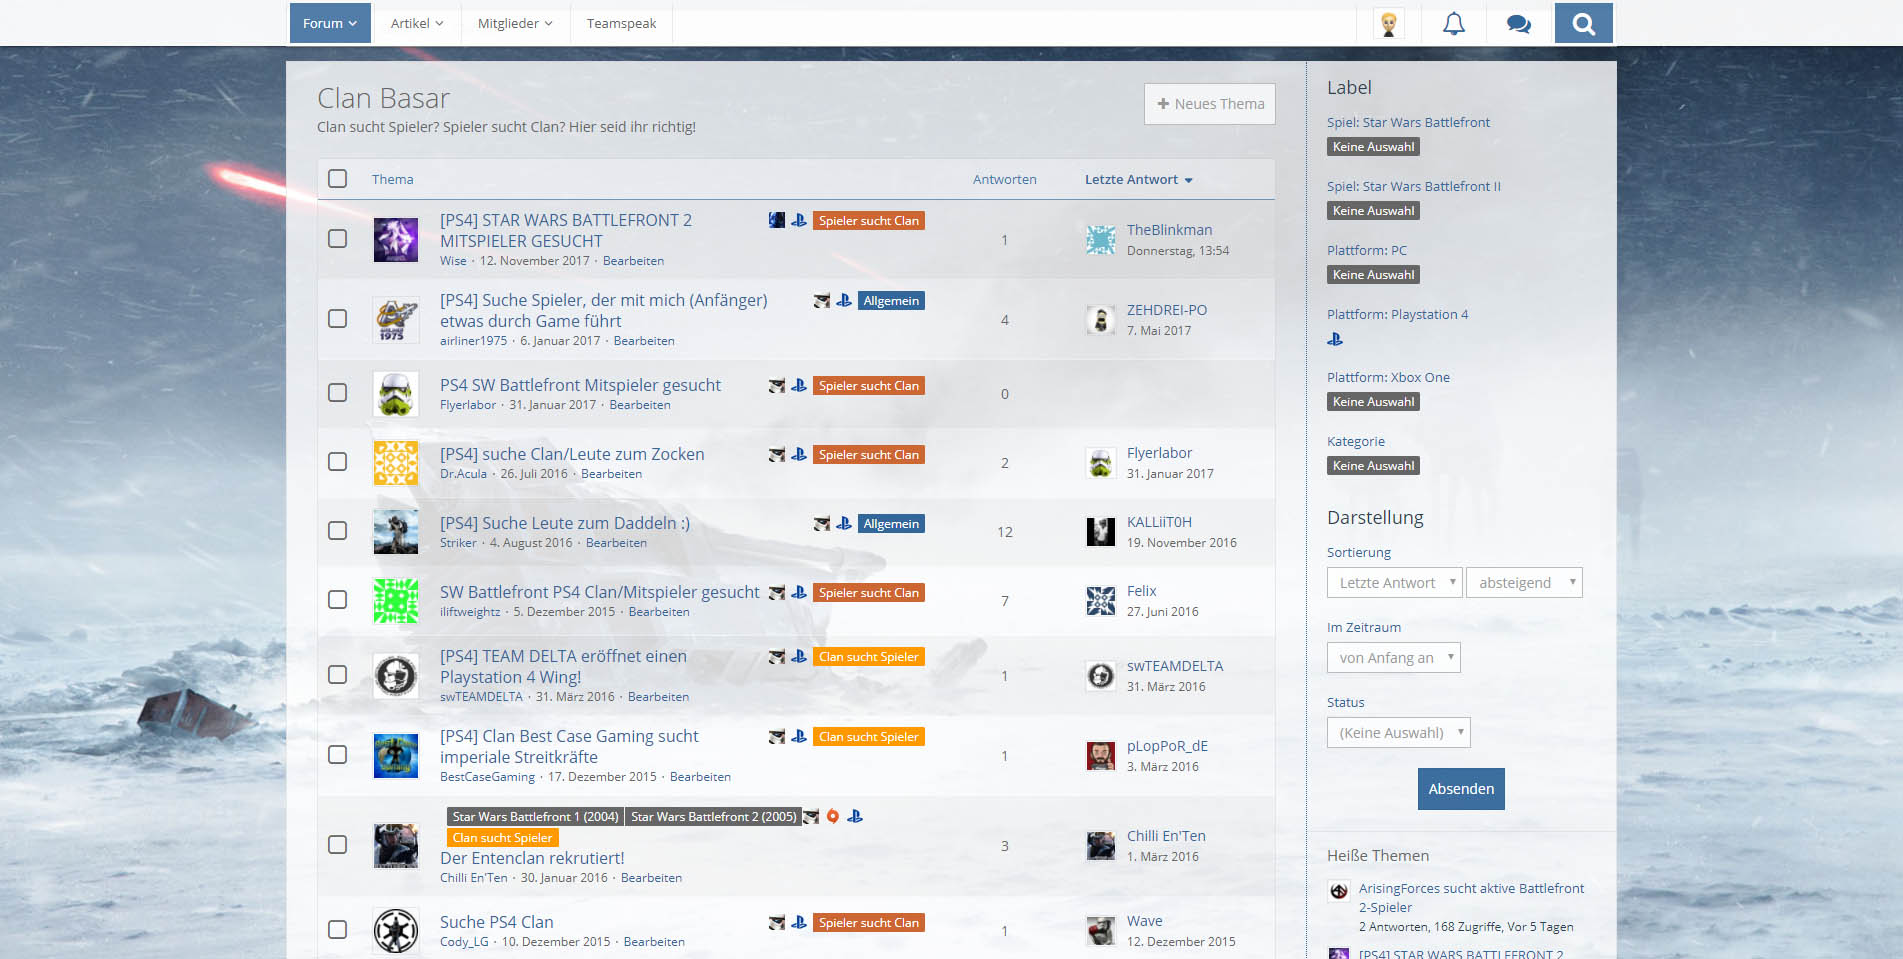The image size is (1903, 959).
Task: Click Battlefront II game icon in first thread
Action: 777,220
